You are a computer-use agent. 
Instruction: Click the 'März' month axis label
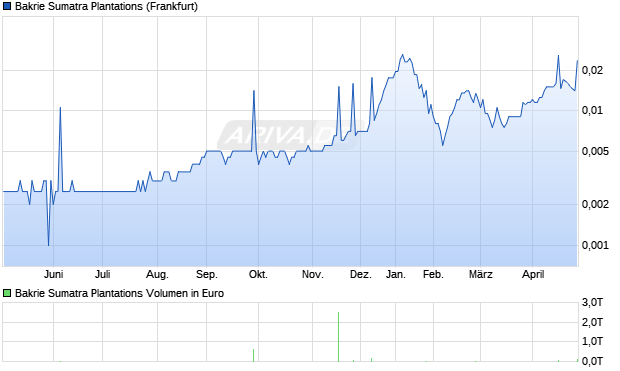pyautogui.click(x=480, y=274)
